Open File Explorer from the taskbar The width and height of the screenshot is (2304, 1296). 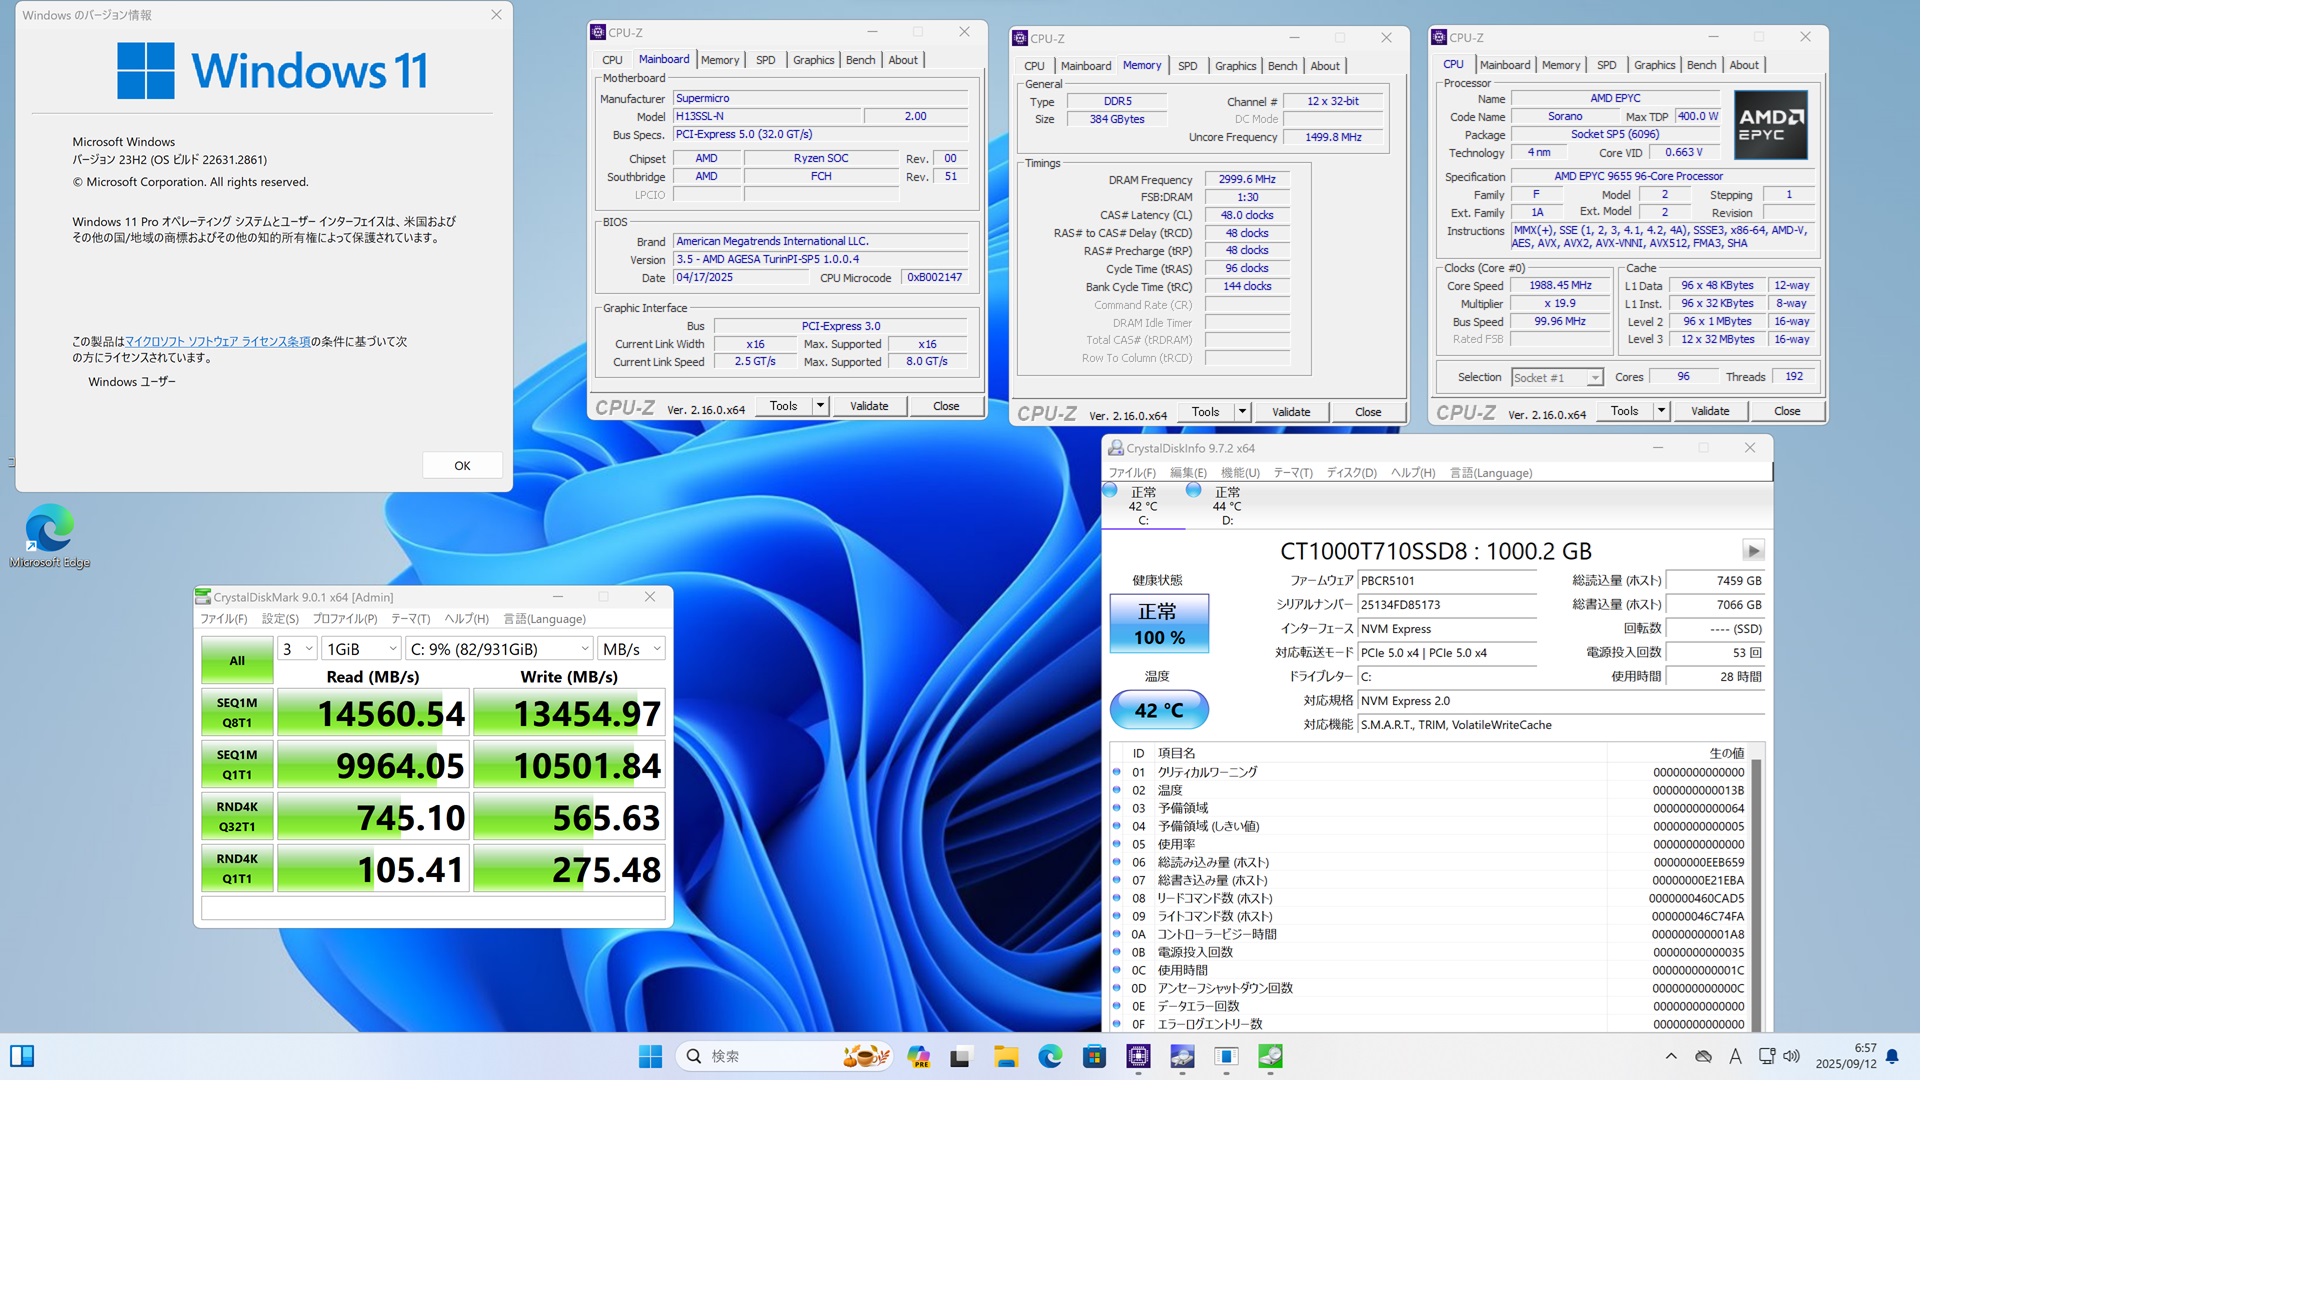(1005, 1056)
